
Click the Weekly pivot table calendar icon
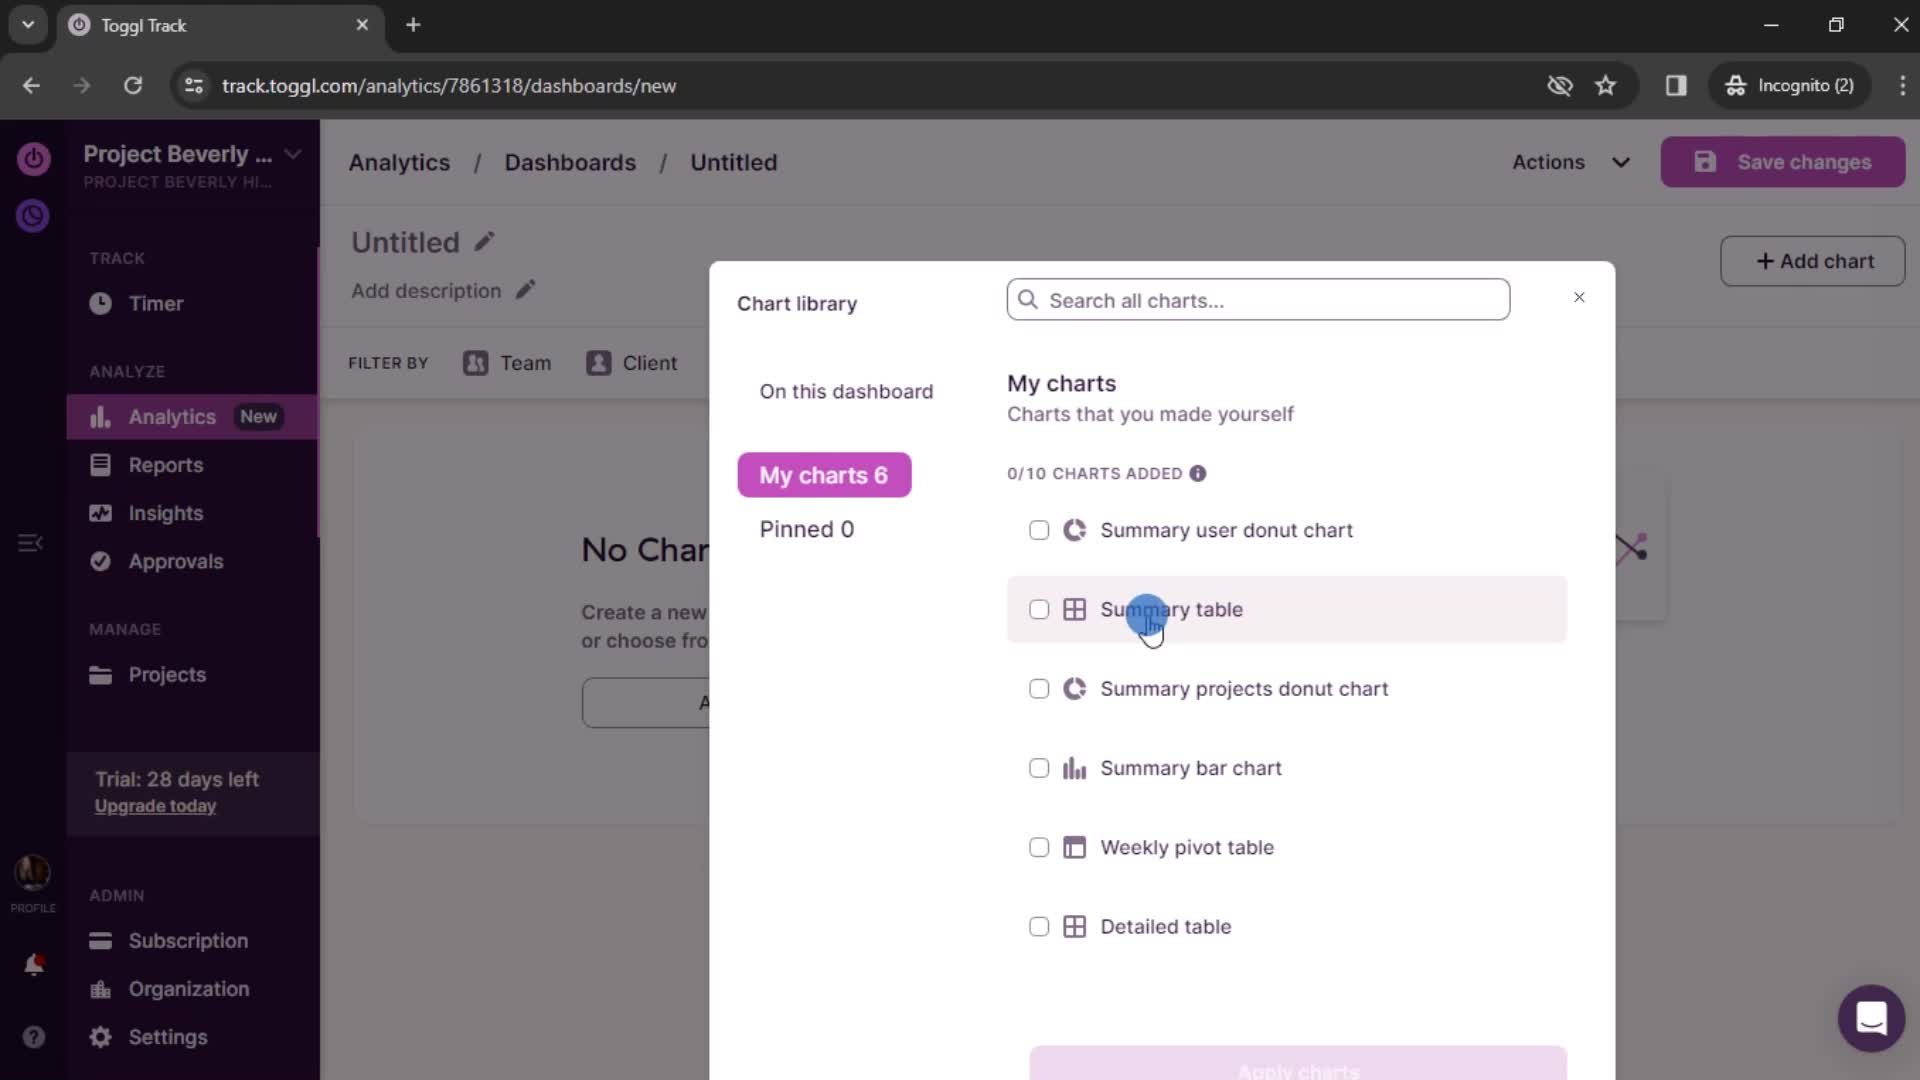1077,848
